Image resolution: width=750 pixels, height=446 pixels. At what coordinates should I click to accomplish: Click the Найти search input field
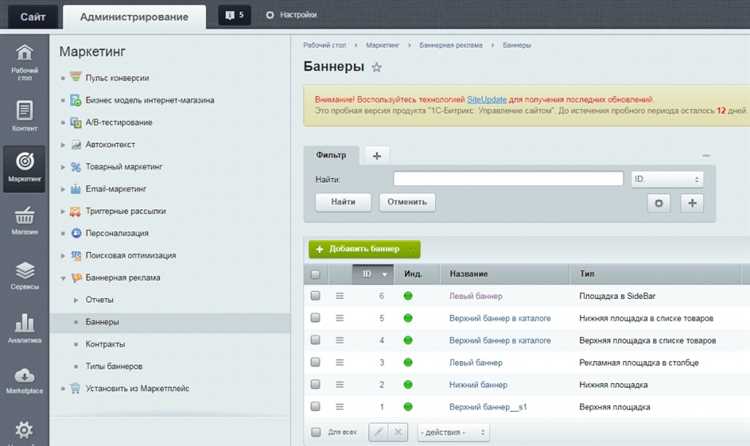(508, 179)
